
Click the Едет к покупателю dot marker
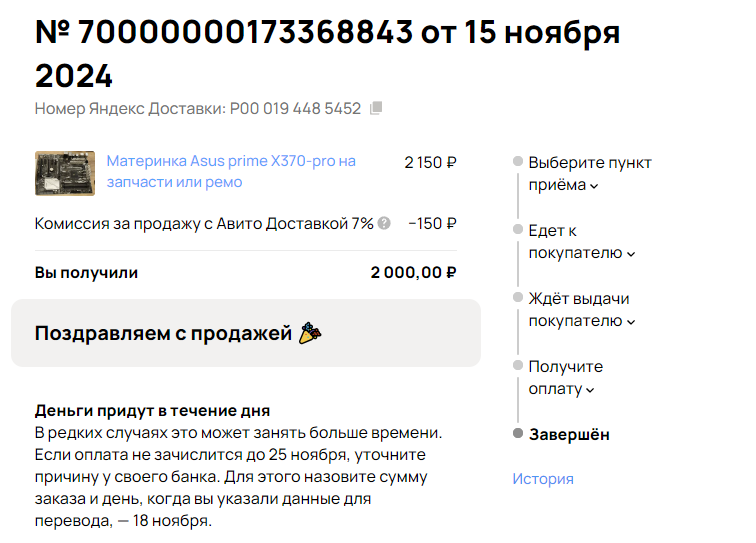pos(518,229)
